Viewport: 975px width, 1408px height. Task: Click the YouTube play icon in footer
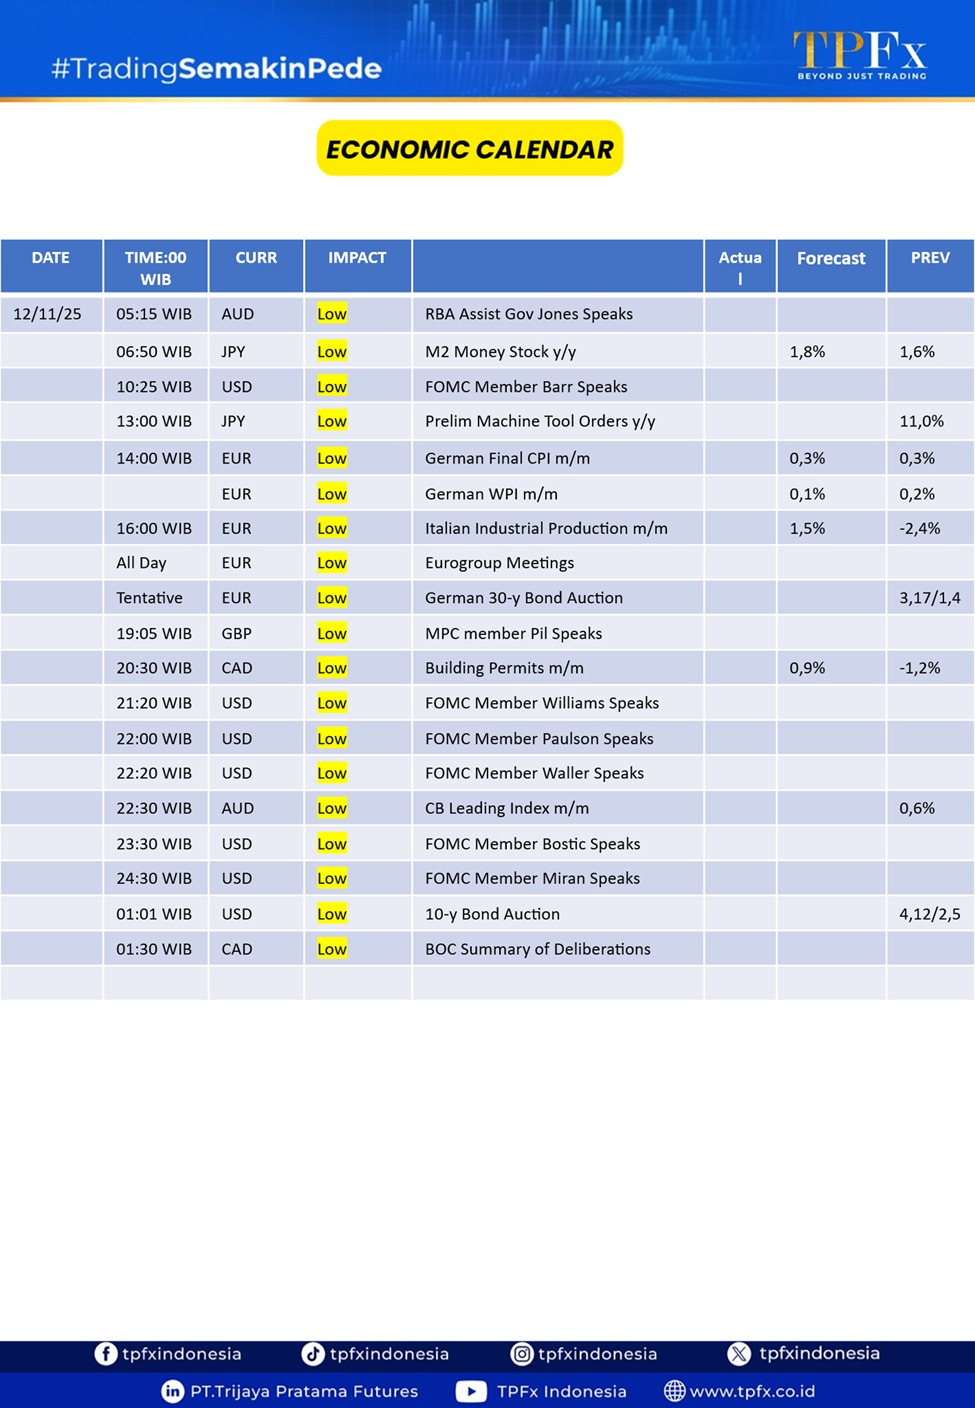(x=471, y=1391)
